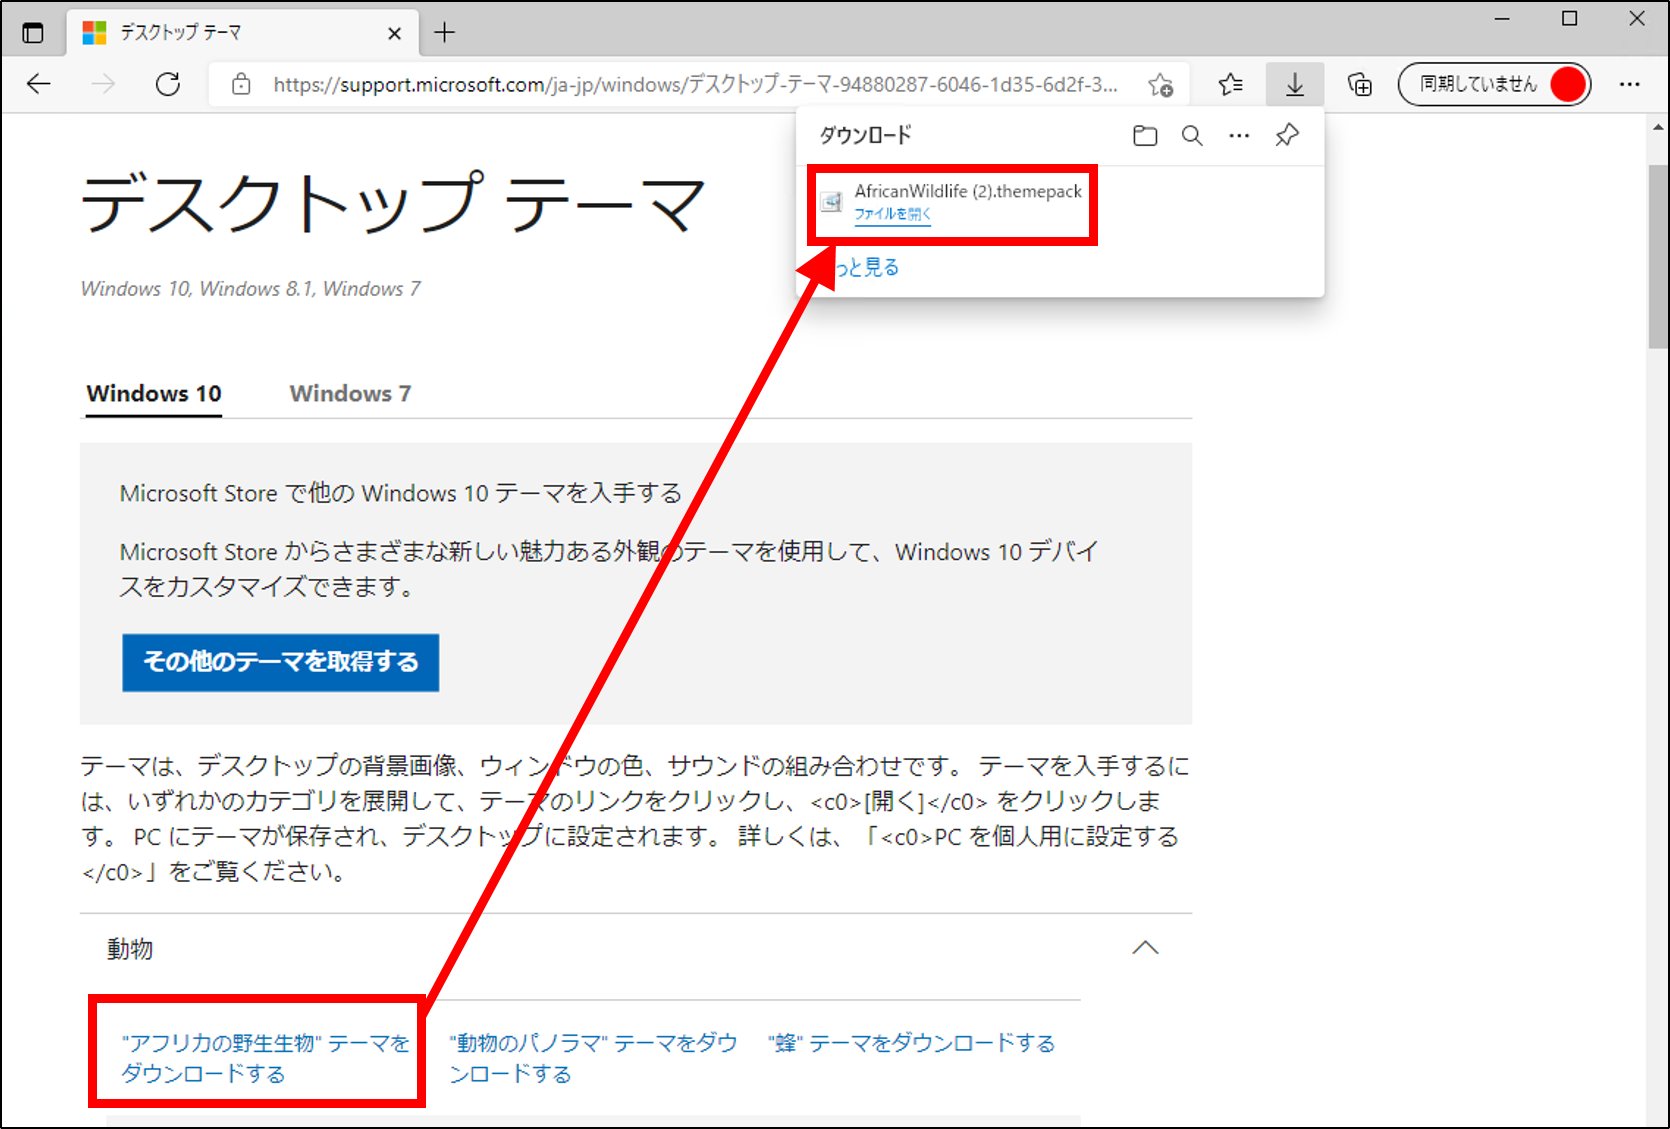The image size is (1670, 1129).
Task: Click the address bar URL field
Action: 695,84
